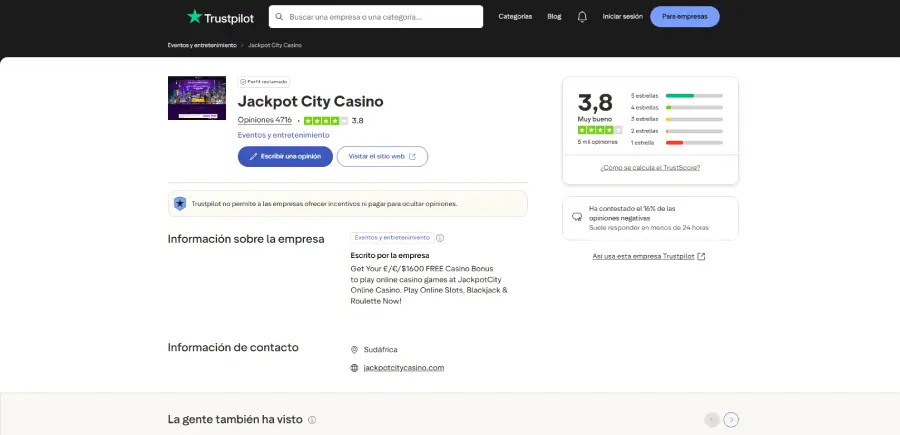Click the speech bubble icon in response card

[577, 218]
